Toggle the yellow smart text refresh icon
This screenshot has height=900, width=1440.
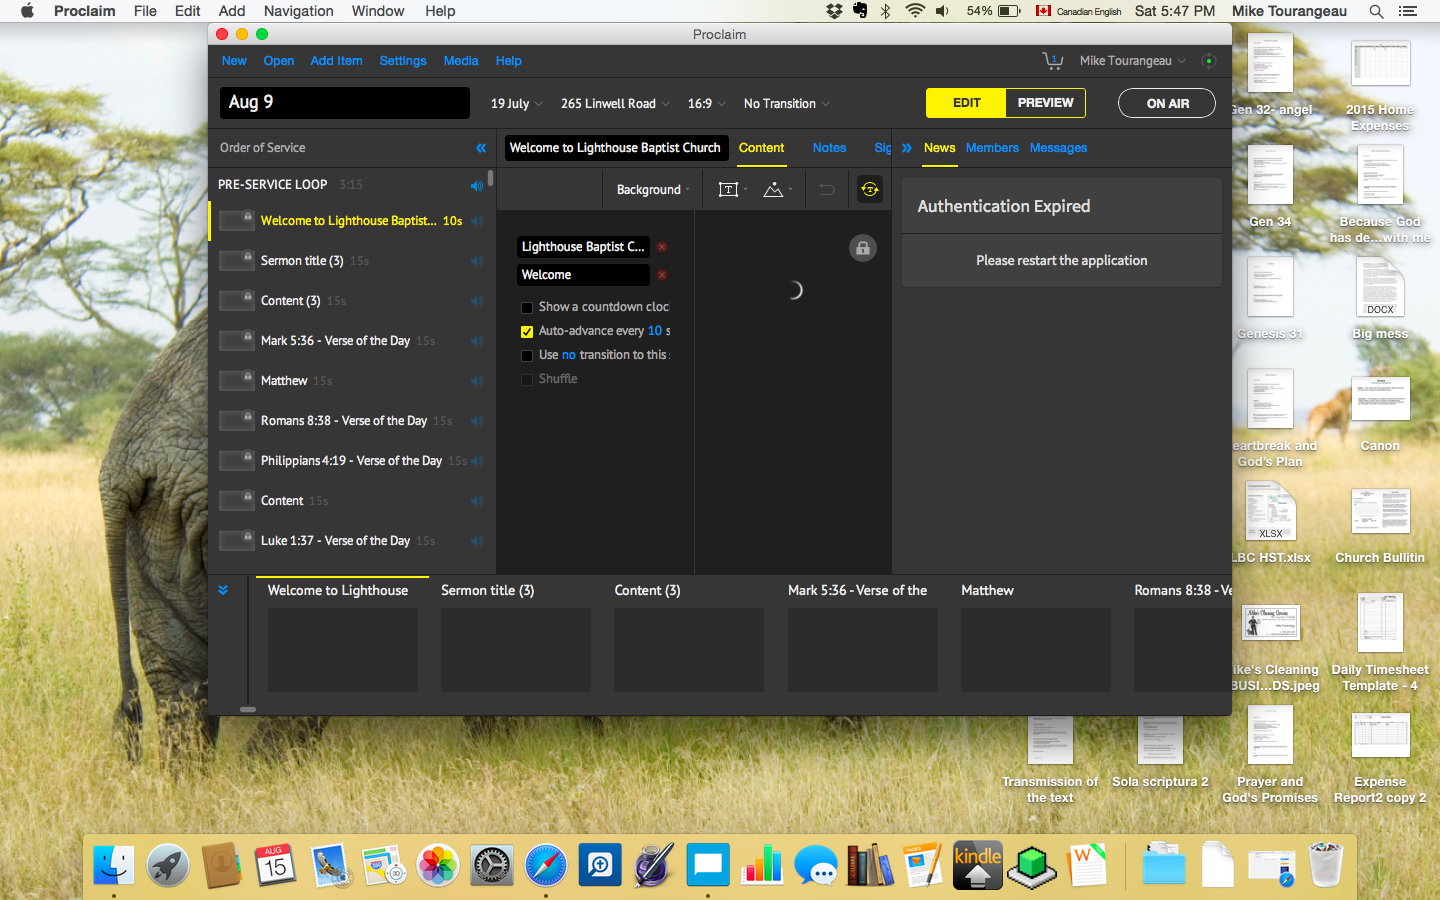pyautogui.click(x=870, y=189)
